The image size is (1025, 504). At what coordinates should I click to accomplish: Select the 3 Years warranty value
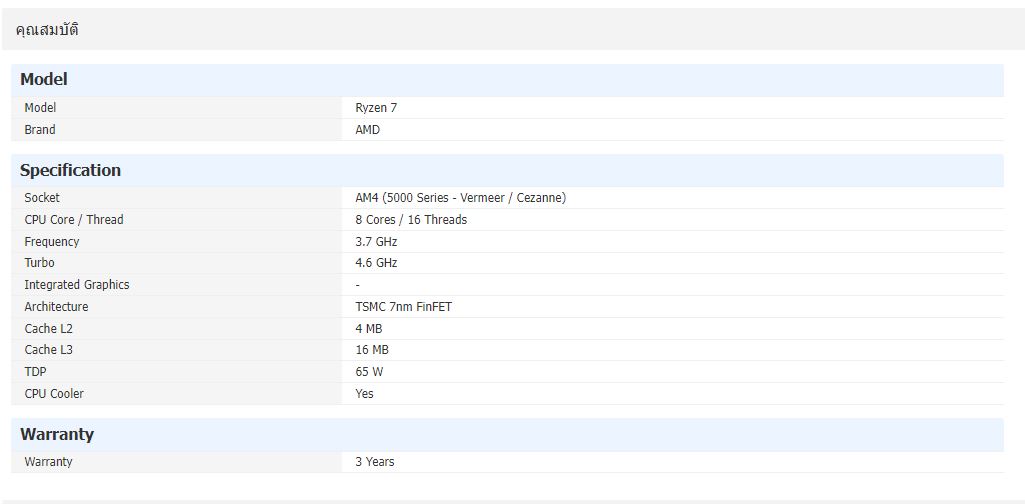click(x=374, y=462)
